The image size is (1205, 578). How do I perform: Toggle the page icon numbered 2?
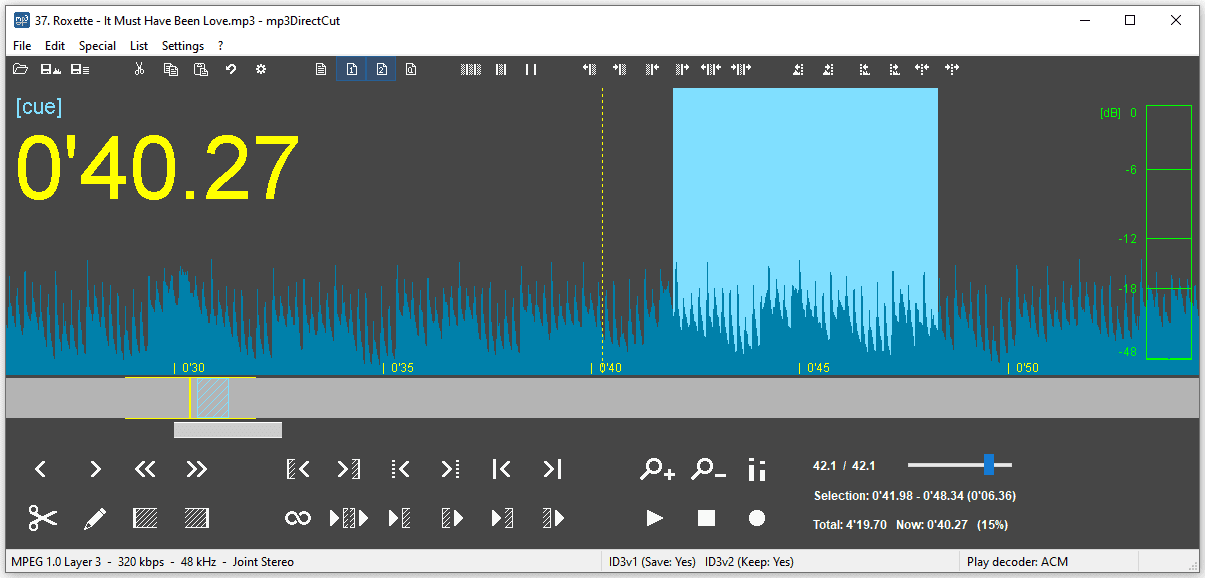coord(381,69)
